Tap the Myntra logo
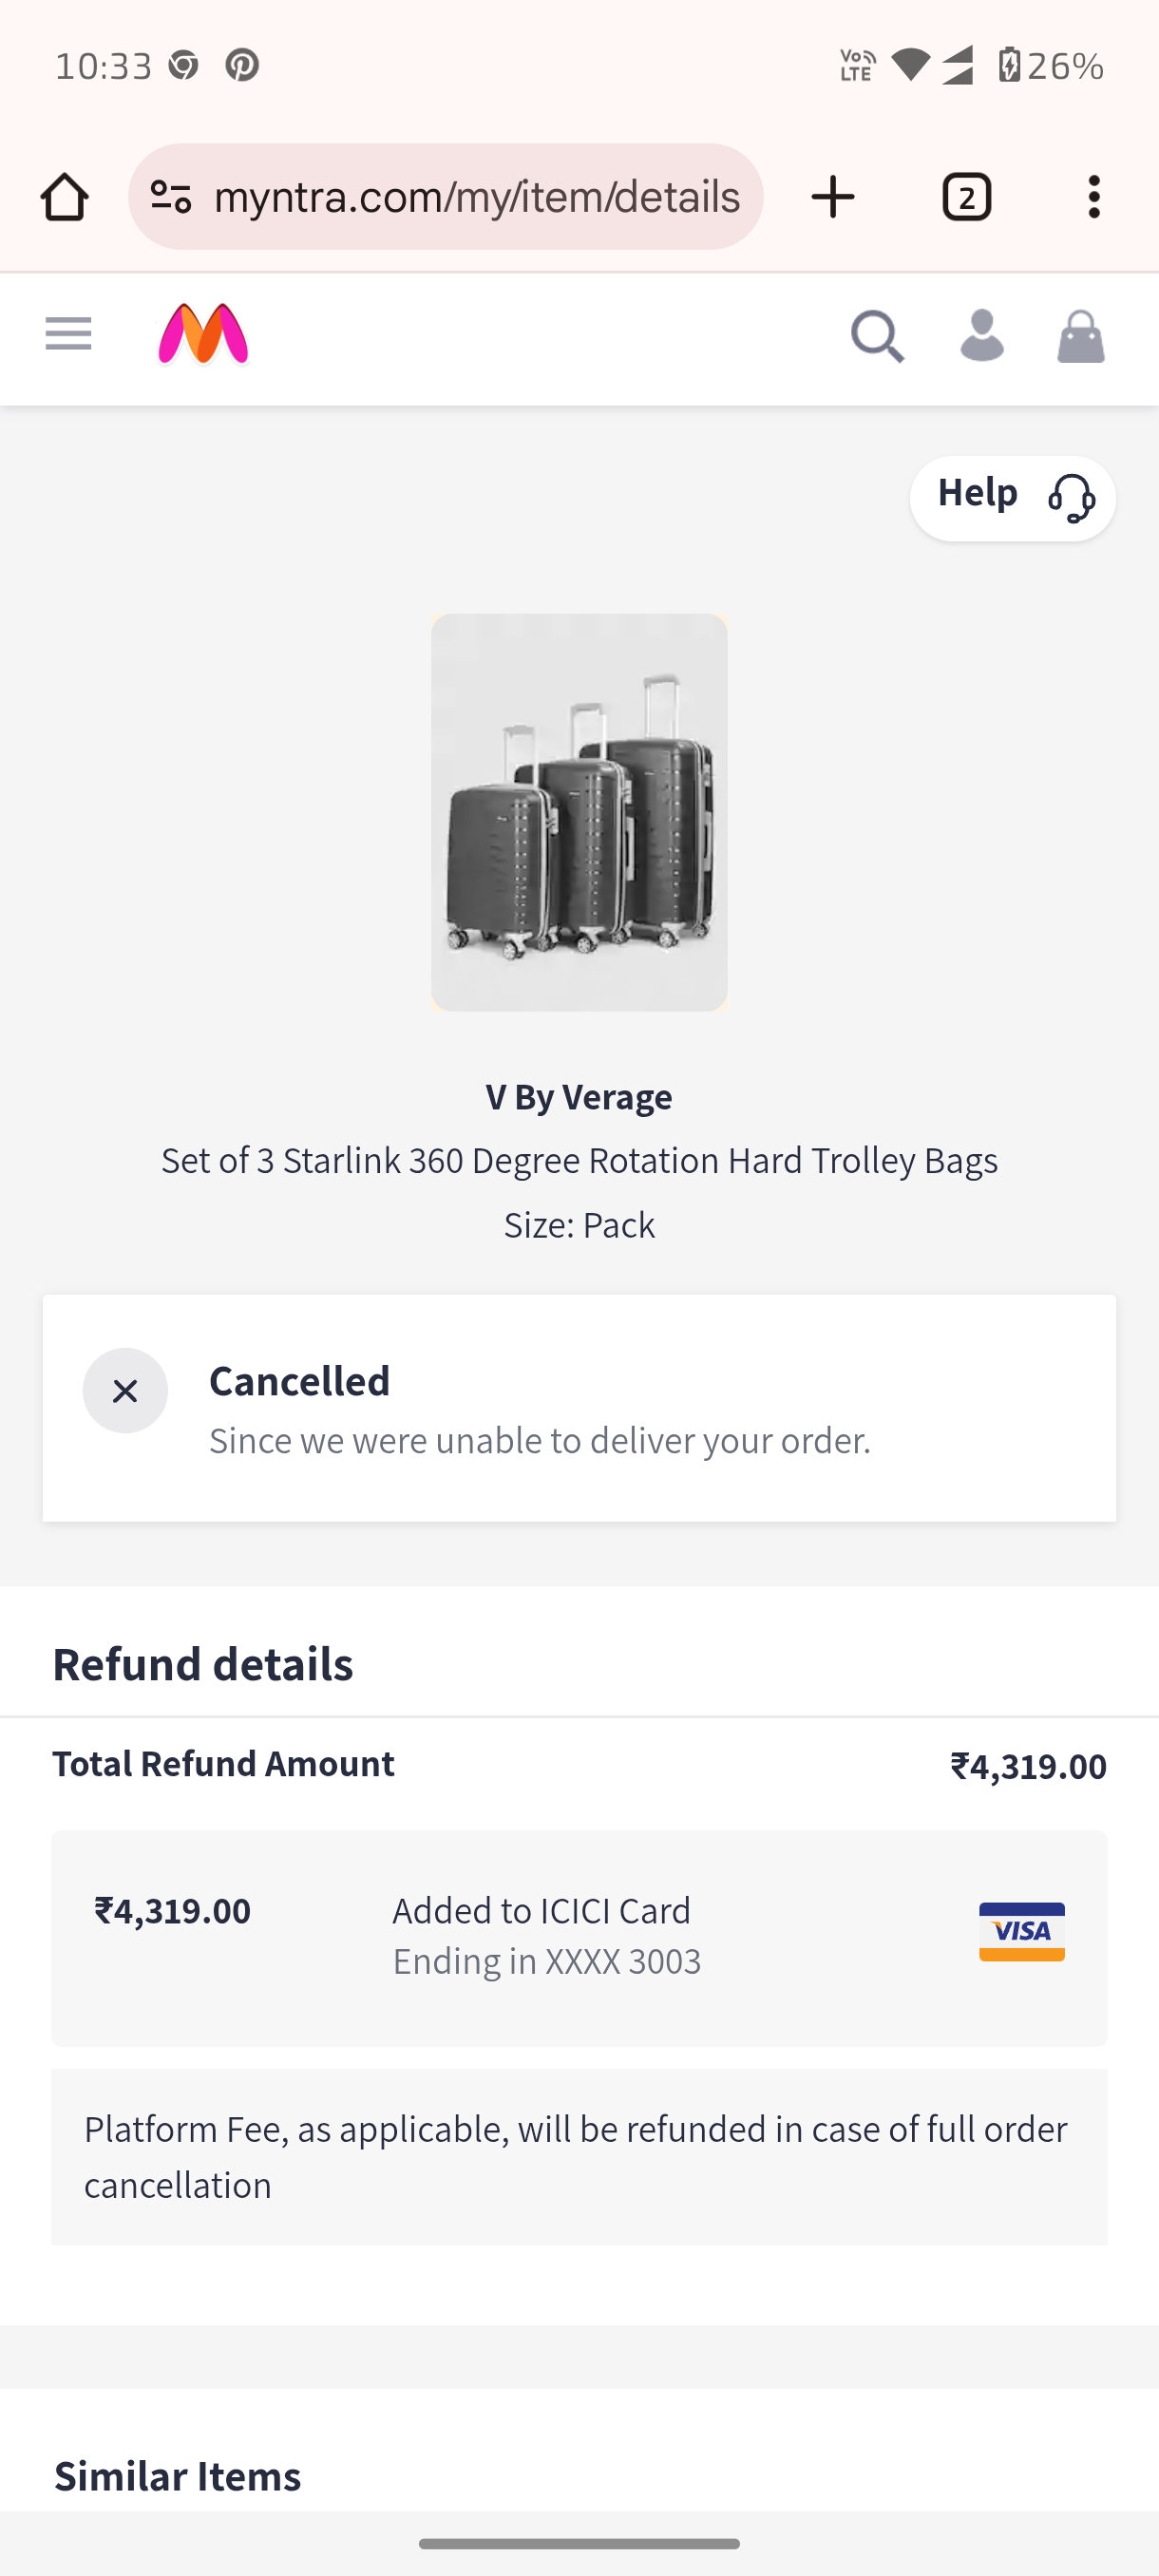1159x2576 pixels. pos(203,335)
